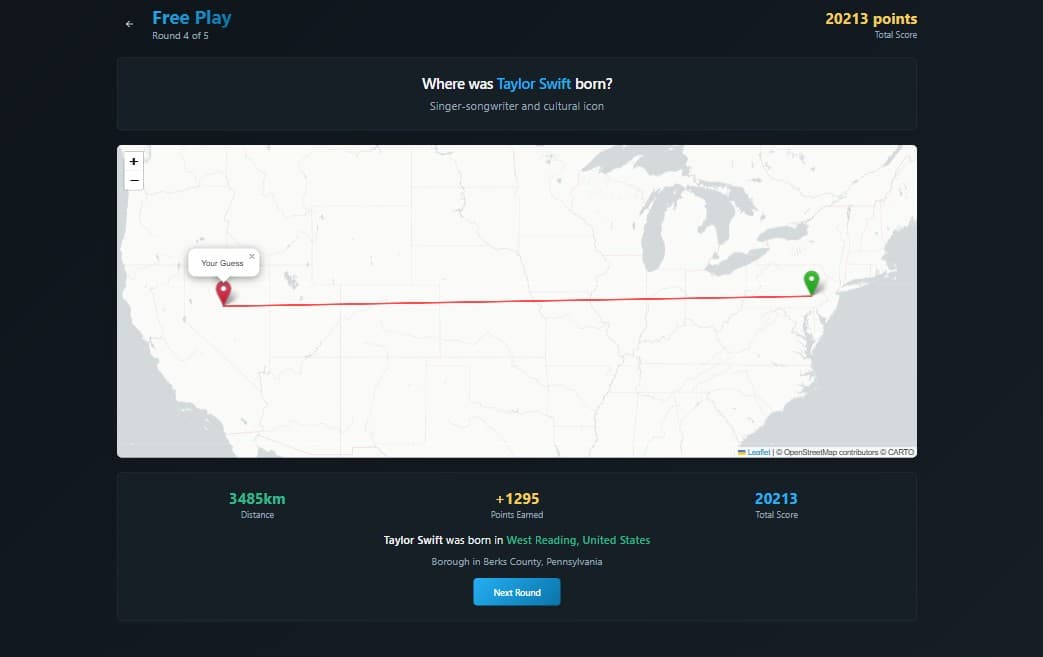Click the Leaflet flag icon in attribution
Screen dimensions: 1043x657
(744, 451)
